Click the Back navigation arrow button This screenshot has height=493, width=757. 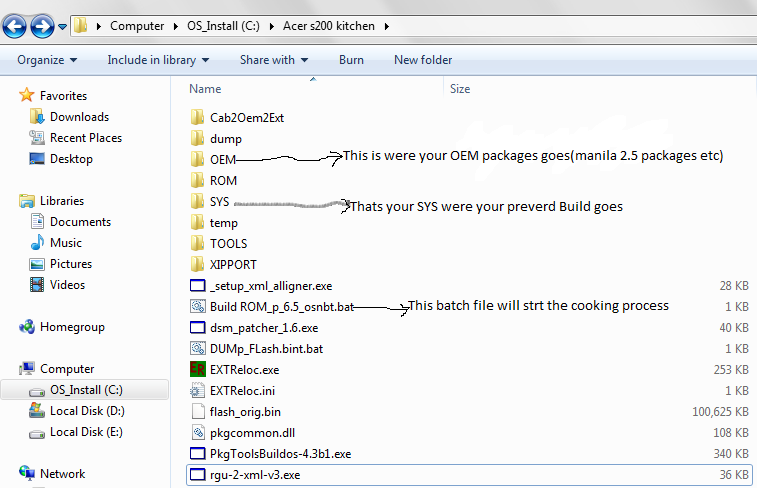[16, 23]
